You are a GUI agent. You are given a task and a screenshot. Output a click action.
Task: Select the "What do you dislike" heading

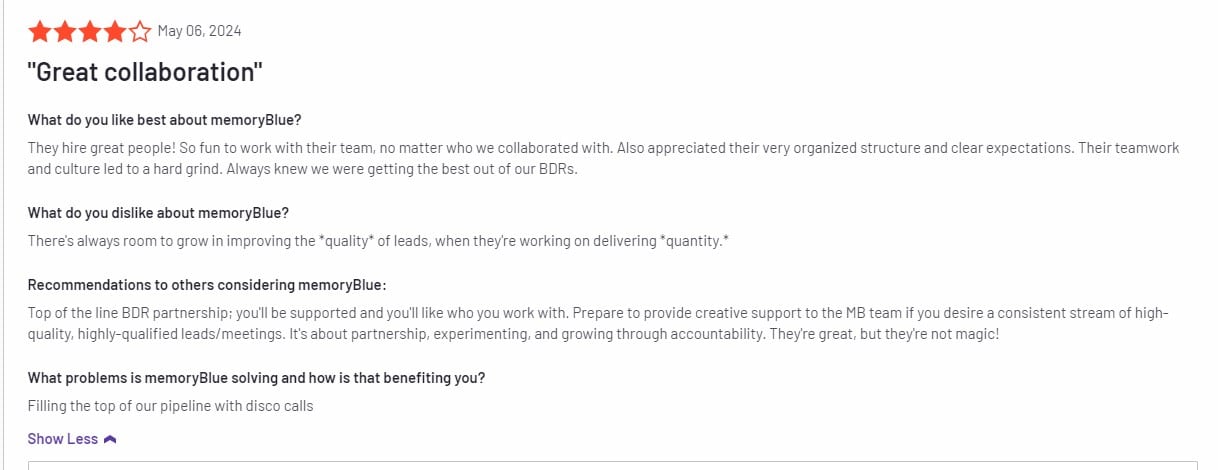click(x=159, y=213)
